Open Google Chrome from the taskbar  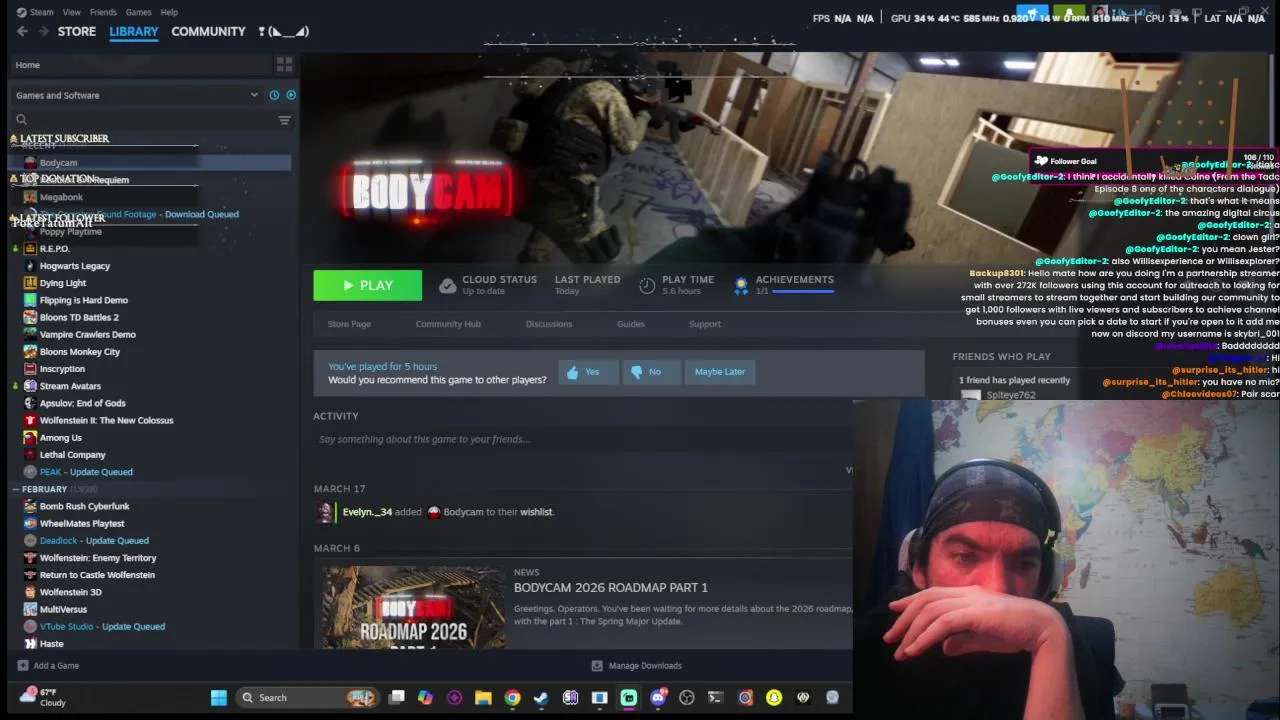coord(512,698)
